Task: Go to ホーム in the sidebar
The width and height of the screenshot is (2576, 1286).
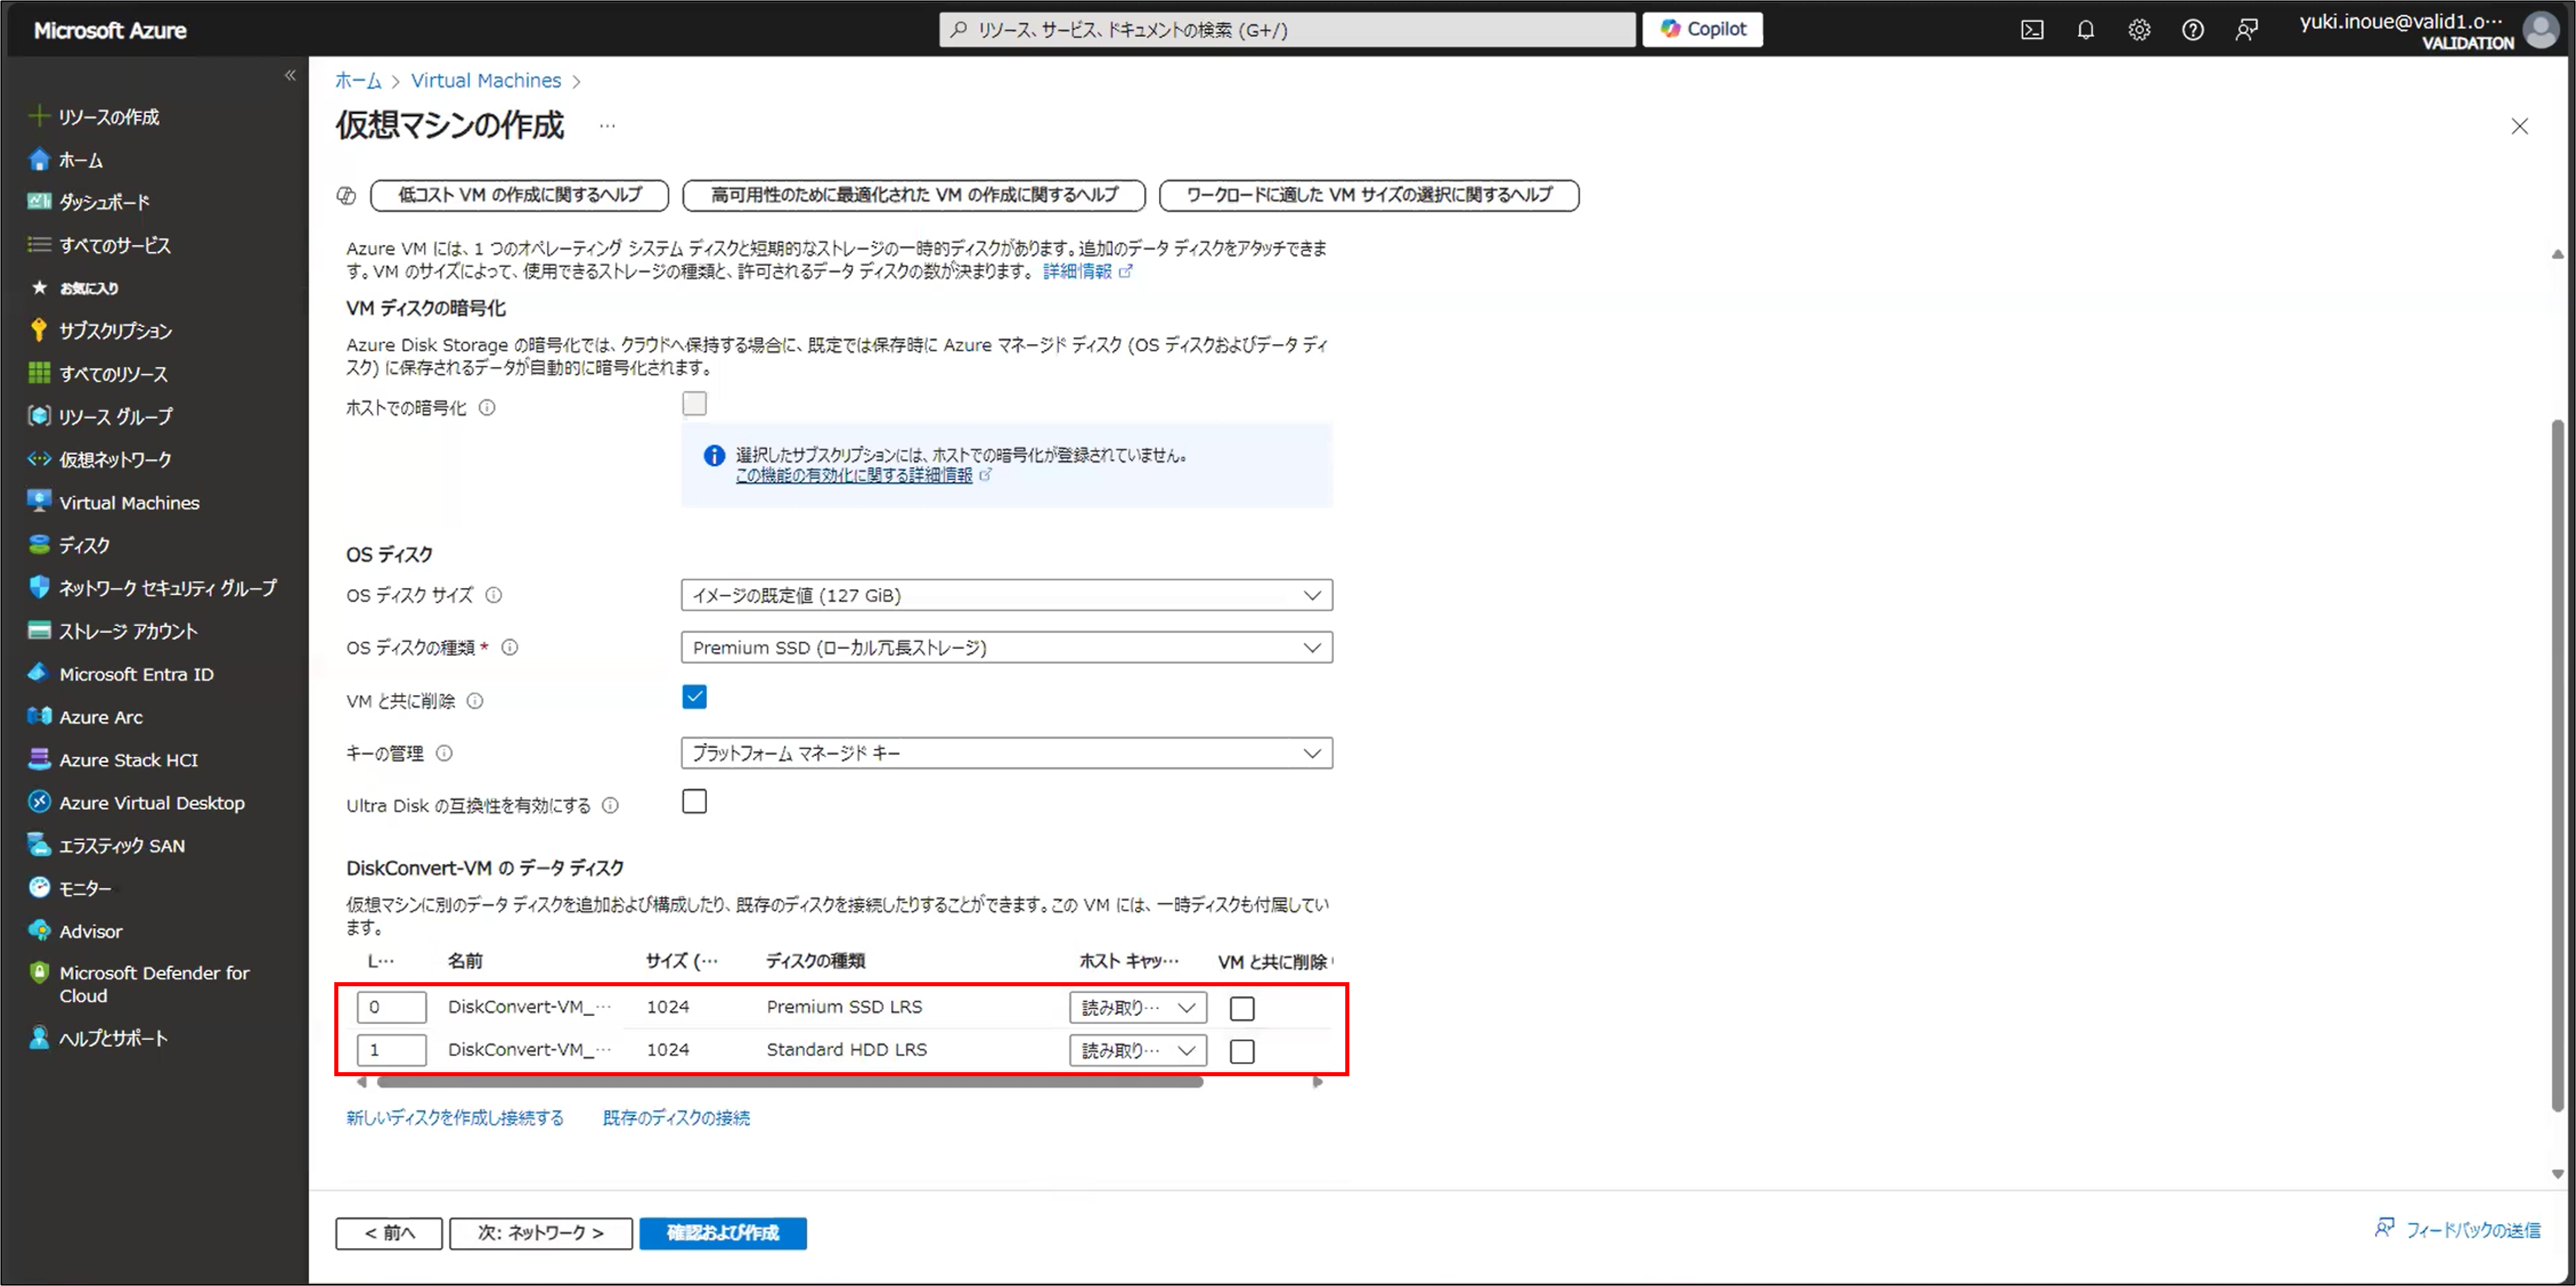Action: click(x=80, y=160)
